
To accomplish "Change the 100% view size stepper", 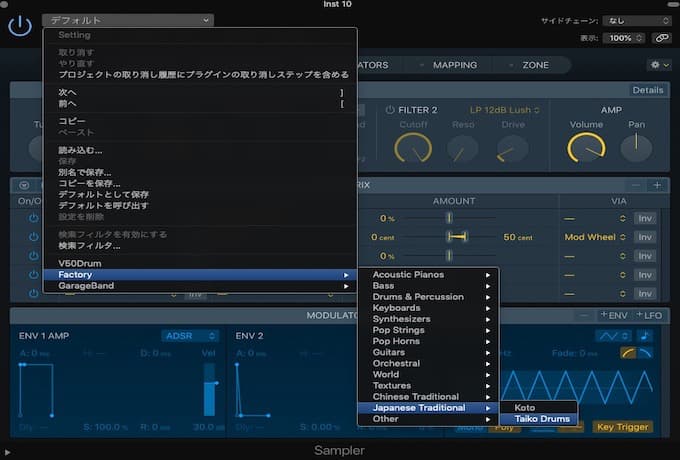I will tap(625, 38).
